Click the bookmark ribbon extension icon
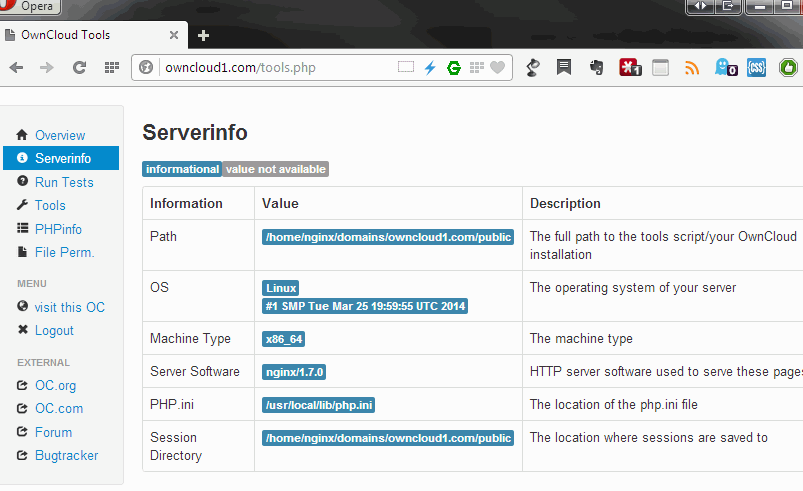The image size is (803, 491). (x=564, y=68)
